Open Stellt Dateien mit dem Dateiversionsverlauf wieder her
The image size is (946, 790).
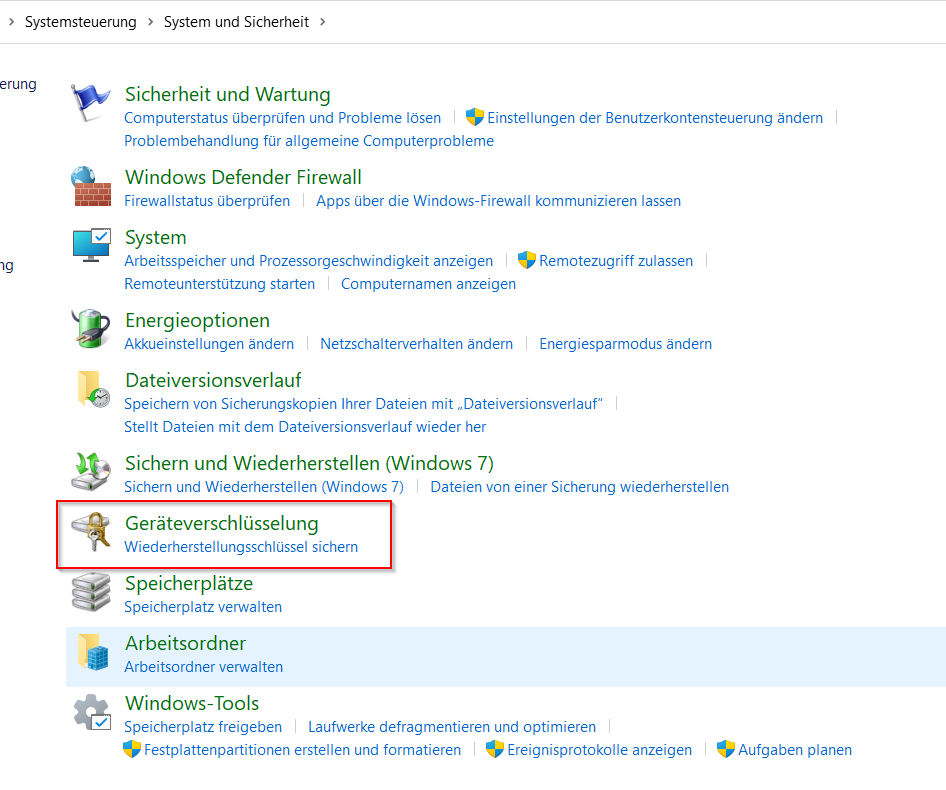point(305,427)
